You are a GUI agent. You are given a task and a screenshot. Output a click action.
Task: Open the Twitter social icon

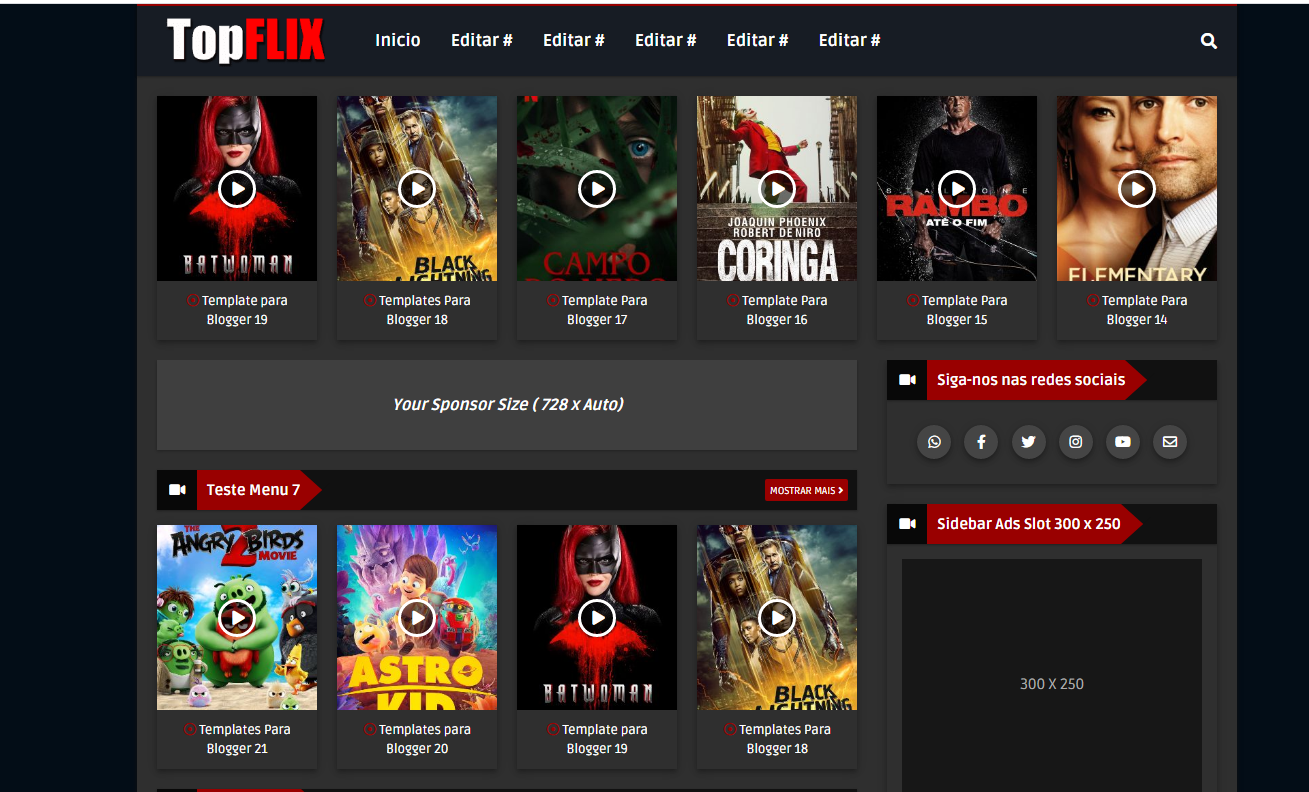[1028, 442]
